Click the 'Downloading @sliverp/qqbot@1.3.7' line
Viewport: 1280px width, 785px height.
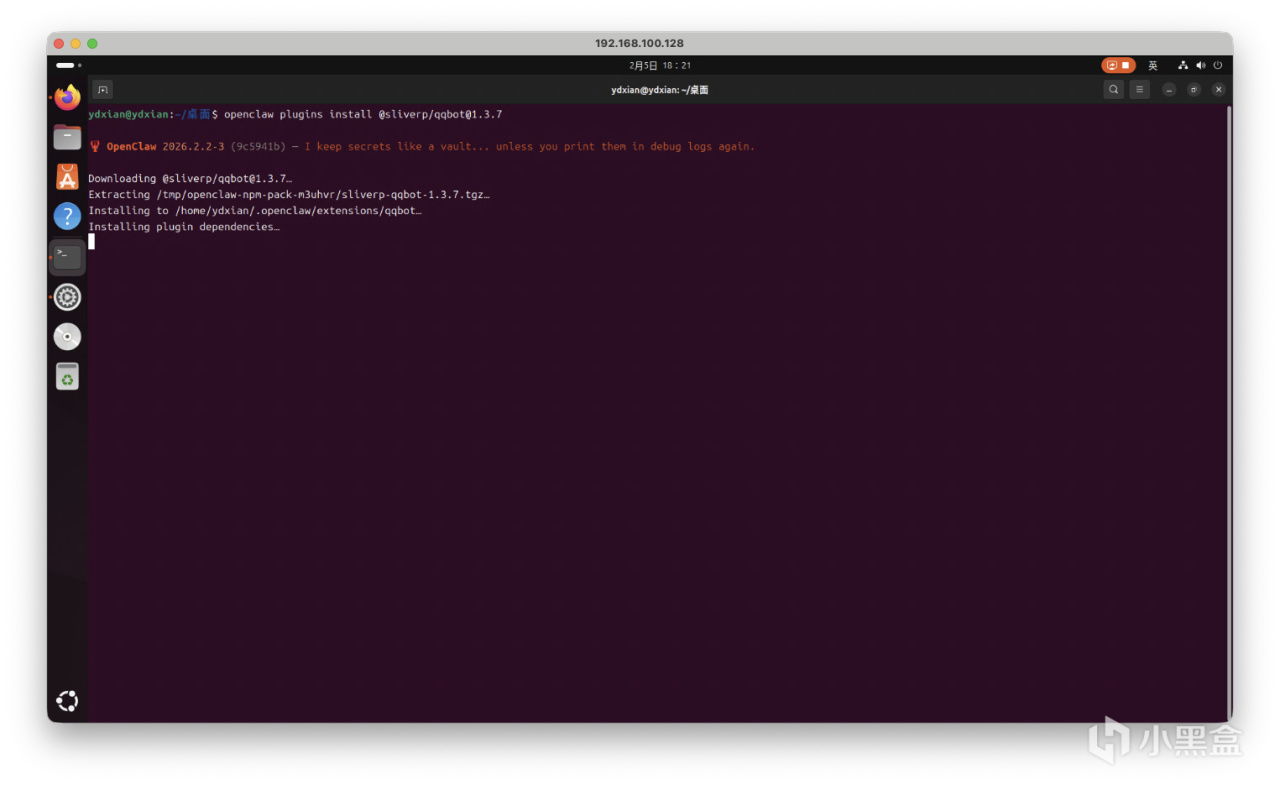click(x=190, y=179)
